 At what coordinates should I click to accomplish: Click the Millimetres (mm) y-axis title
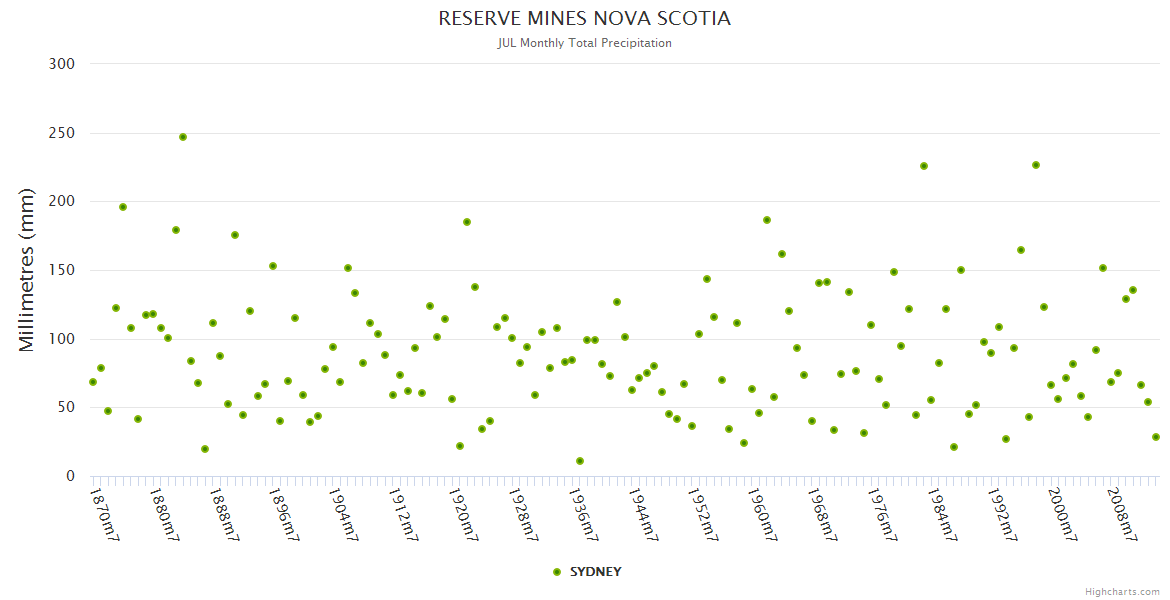click(x=27, y=270)
